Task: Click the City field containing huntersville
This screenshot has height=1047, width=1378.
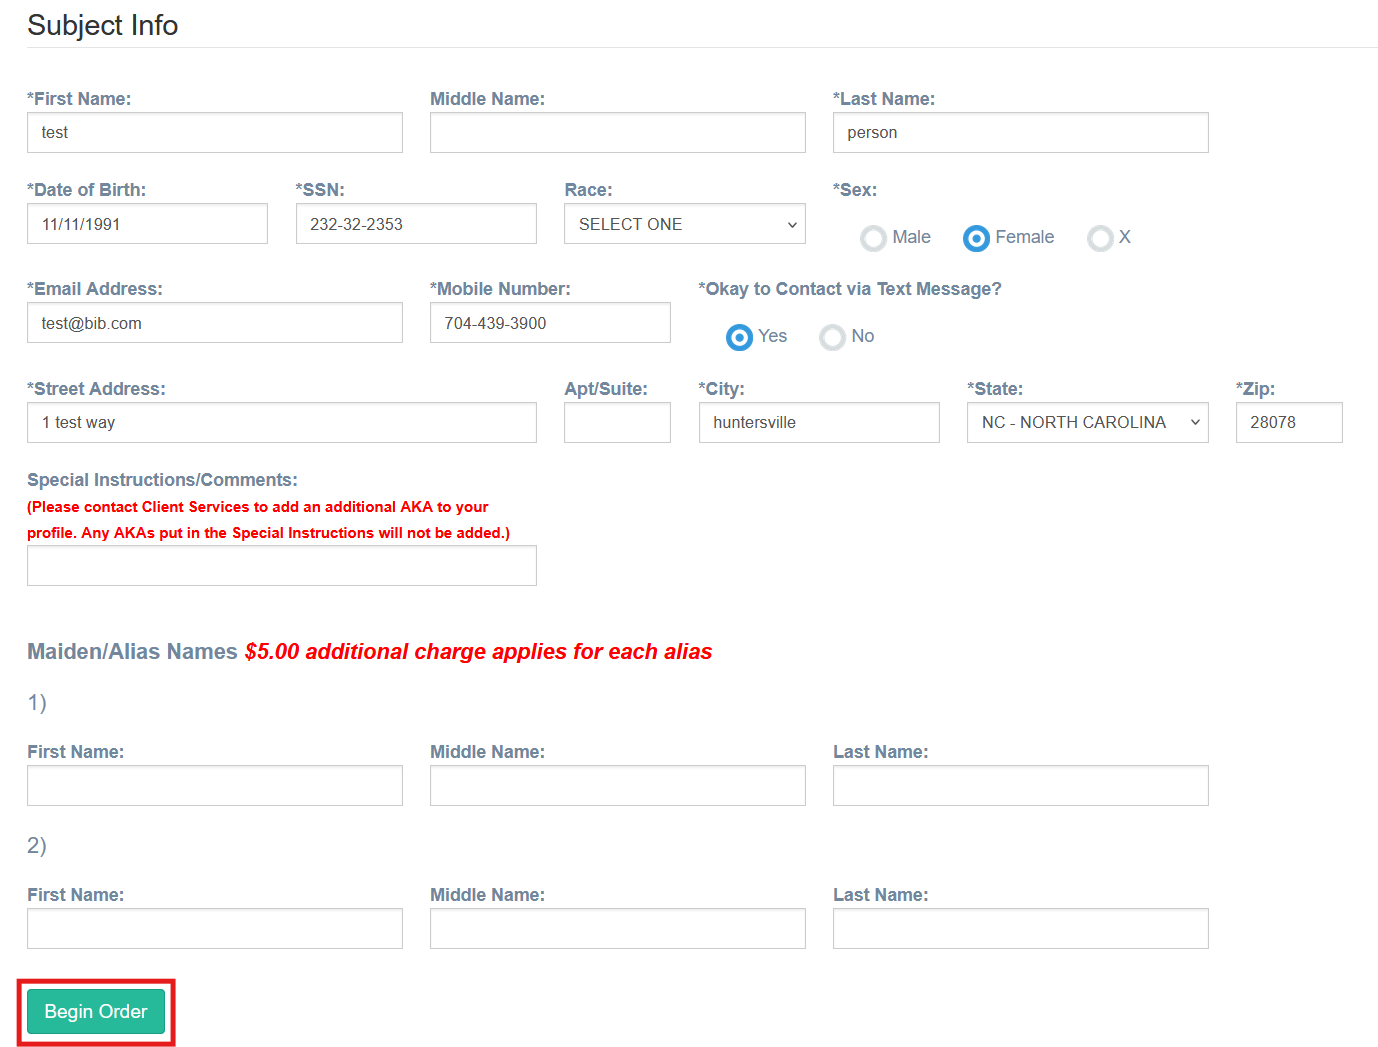Action: pos(819,423)
